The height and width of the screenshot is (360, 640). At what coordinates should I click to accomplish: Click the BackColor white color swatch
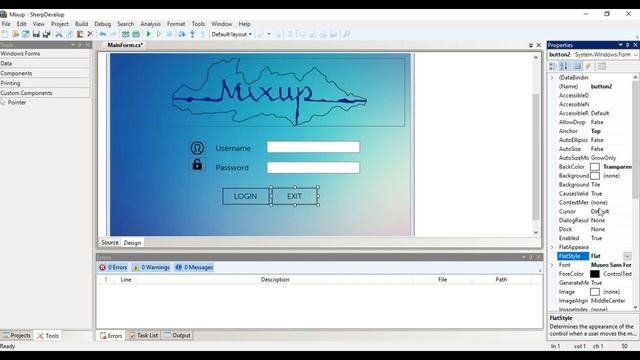coord(595,167)
